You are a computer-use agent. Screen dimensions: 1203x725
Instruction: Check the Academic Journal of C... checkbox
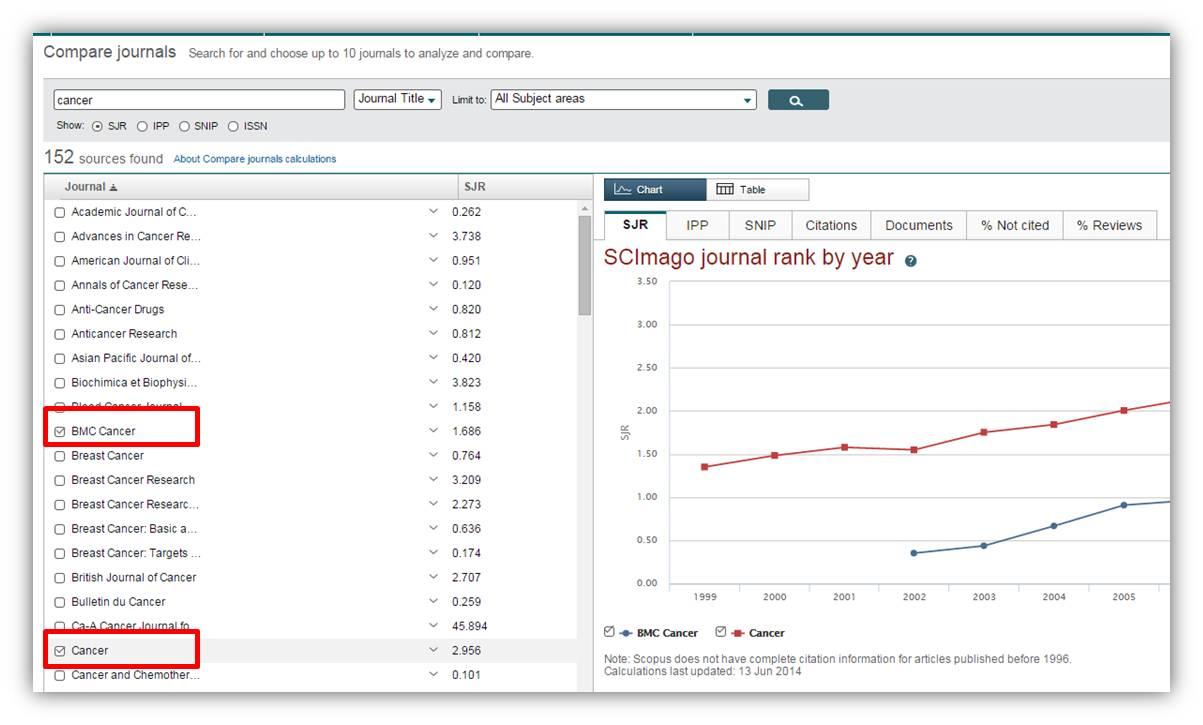[x=60, y=212]
